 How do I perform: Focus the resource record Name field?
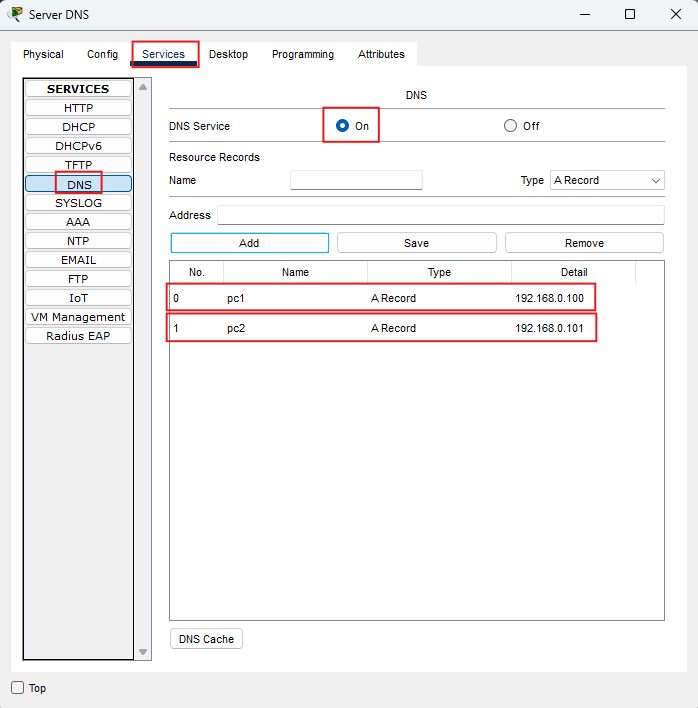356,180
